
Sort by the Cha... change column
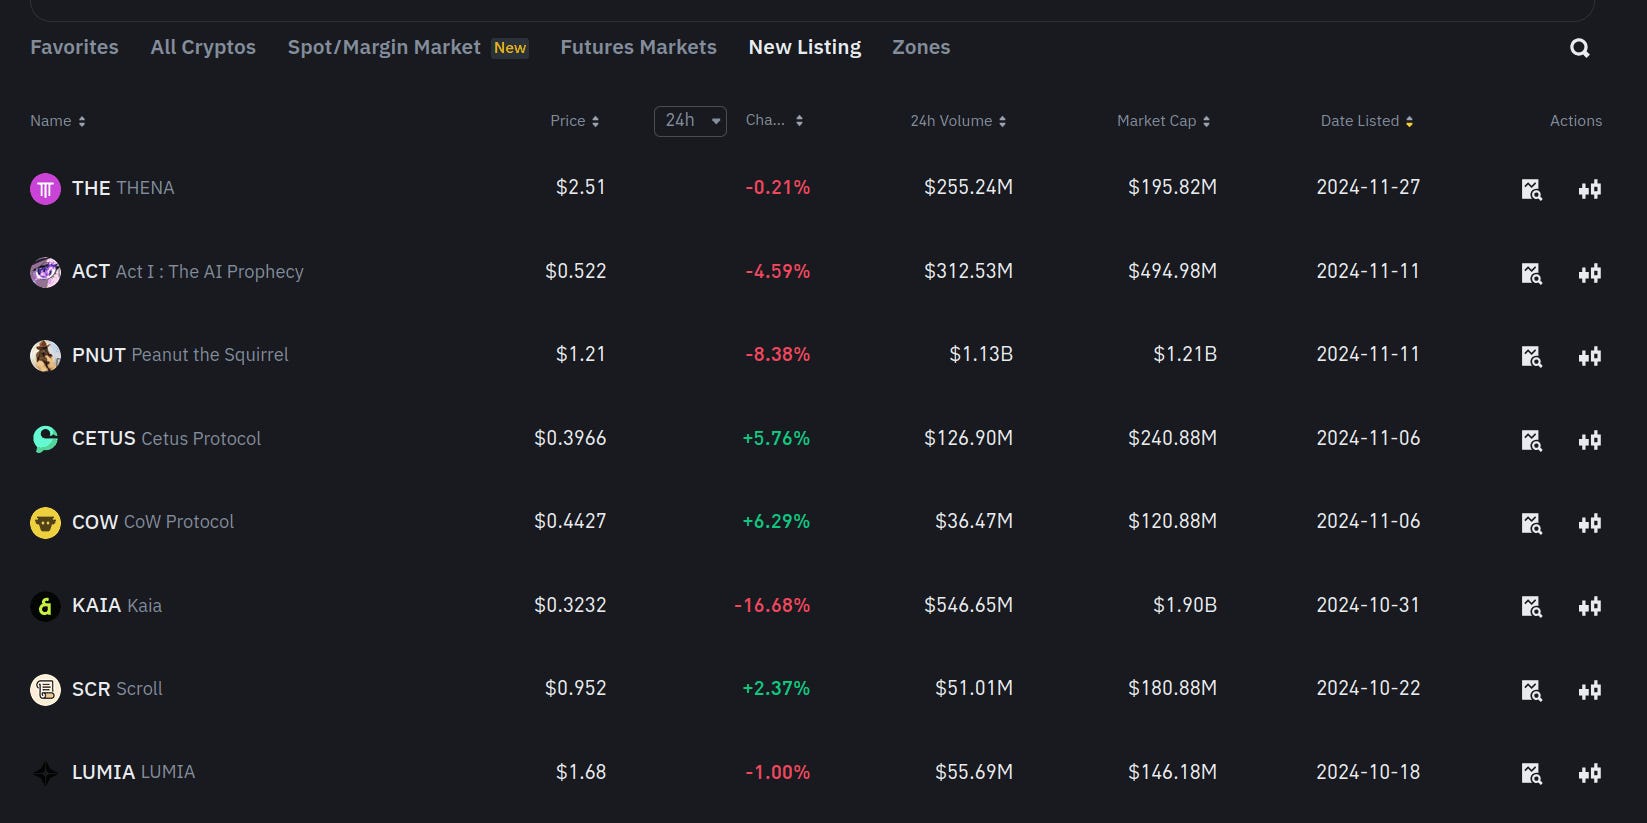(774, 120)
